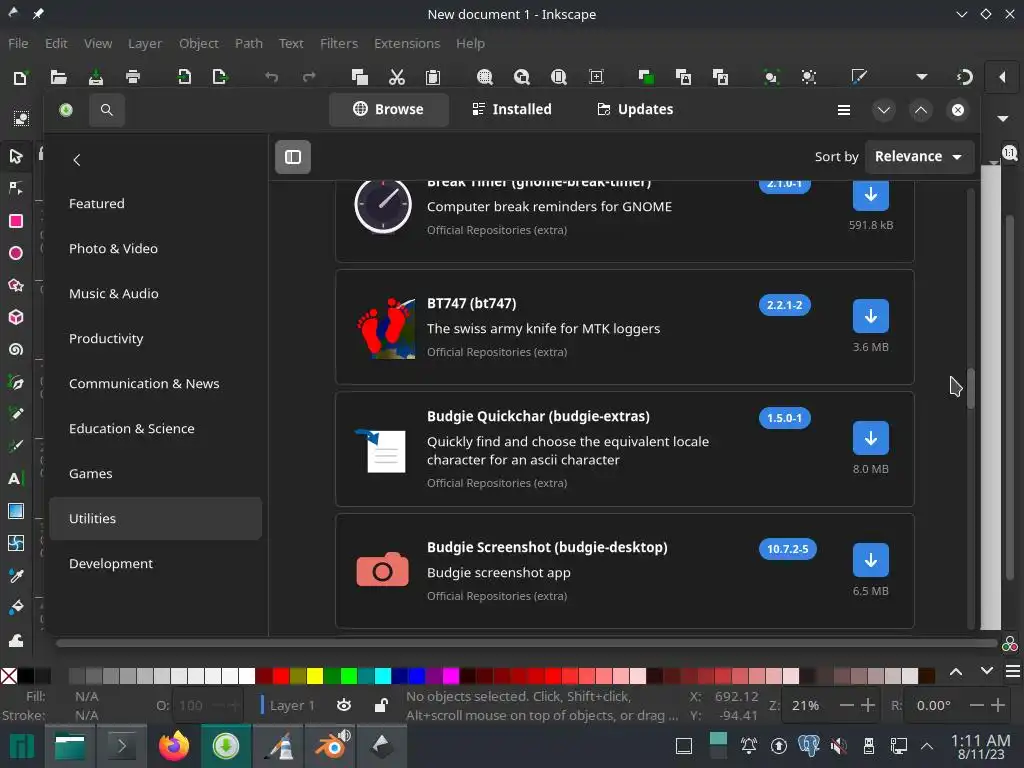Open Firefox from the taskbar

pyautogui.click(x=174, y=746)
